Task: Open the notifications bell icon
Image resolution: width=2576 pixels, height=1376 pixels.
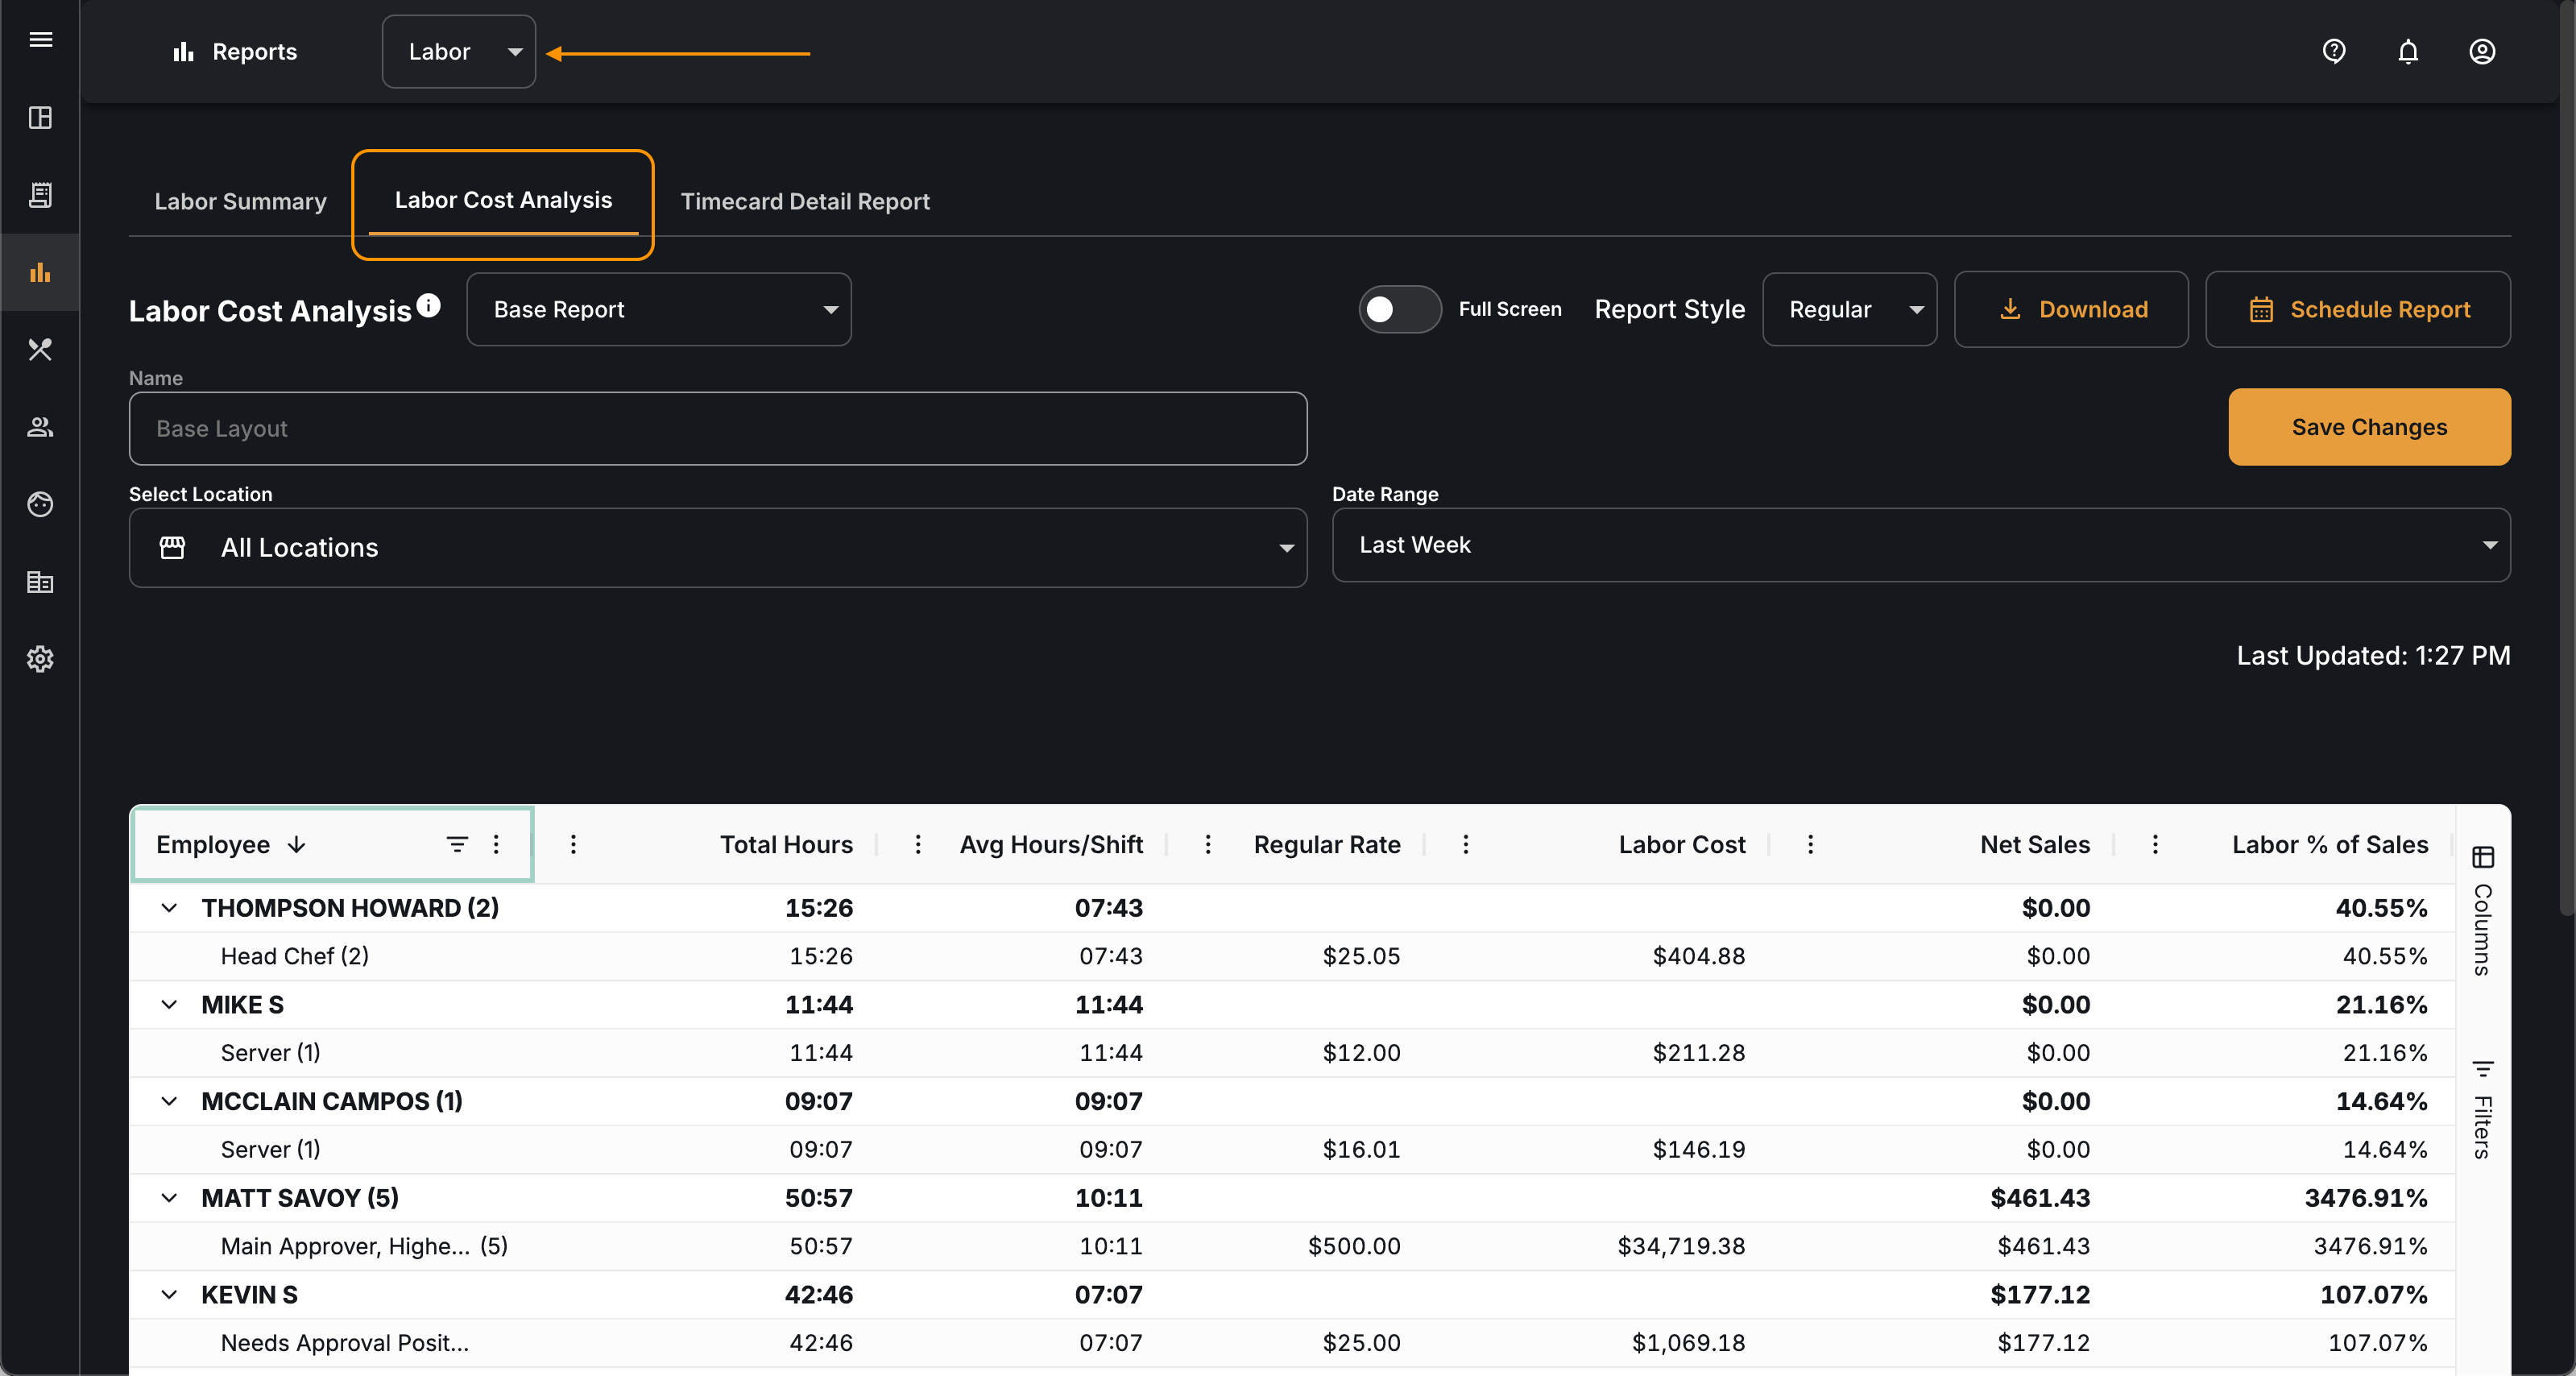Action: [2407, 51]
